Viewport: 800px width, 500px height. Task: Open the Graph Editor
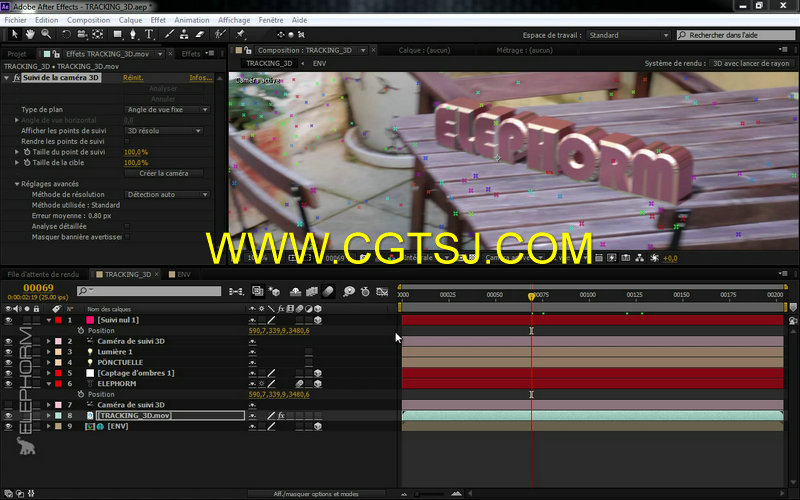[382, 291]
